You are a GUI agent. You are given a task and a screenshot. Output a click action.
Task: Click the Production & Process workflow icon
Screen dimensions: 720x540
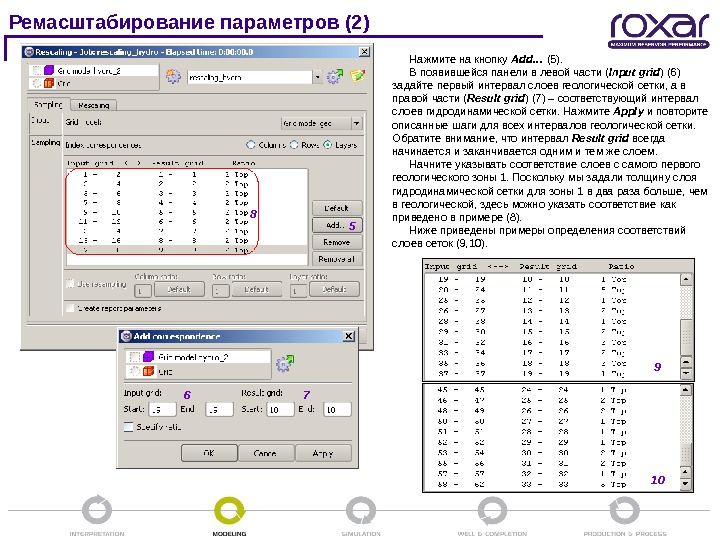click(x=624, y=510)
